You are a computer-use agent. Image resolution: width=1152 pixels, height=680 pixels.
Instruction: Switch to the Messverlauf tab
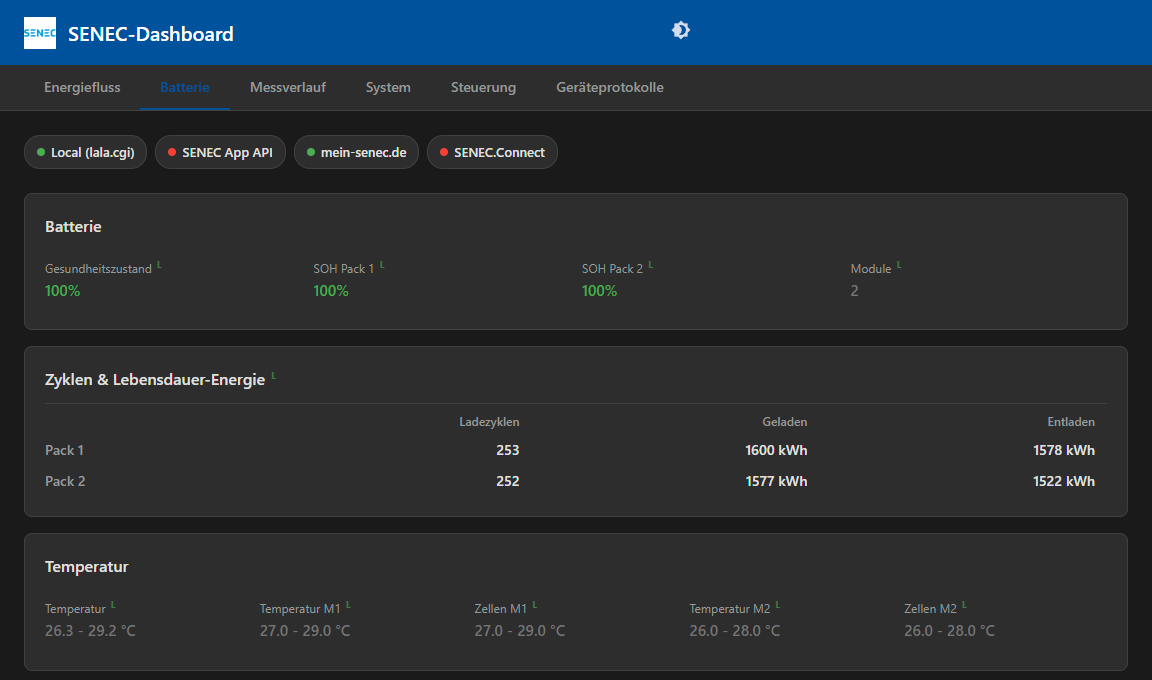288,87
